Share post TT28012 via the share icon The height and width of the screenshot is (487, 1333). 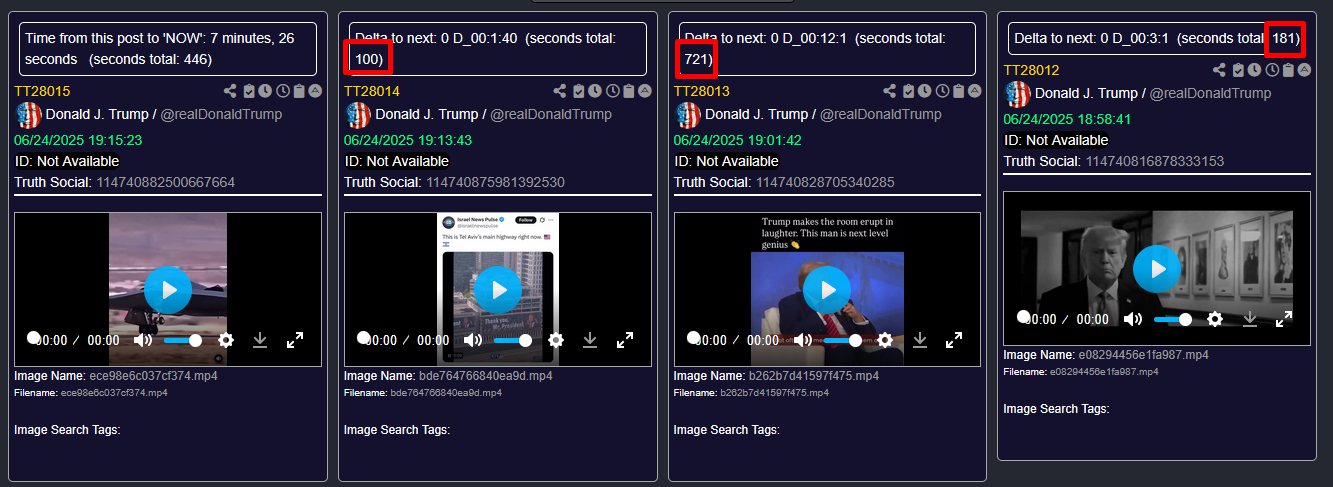1219,70
